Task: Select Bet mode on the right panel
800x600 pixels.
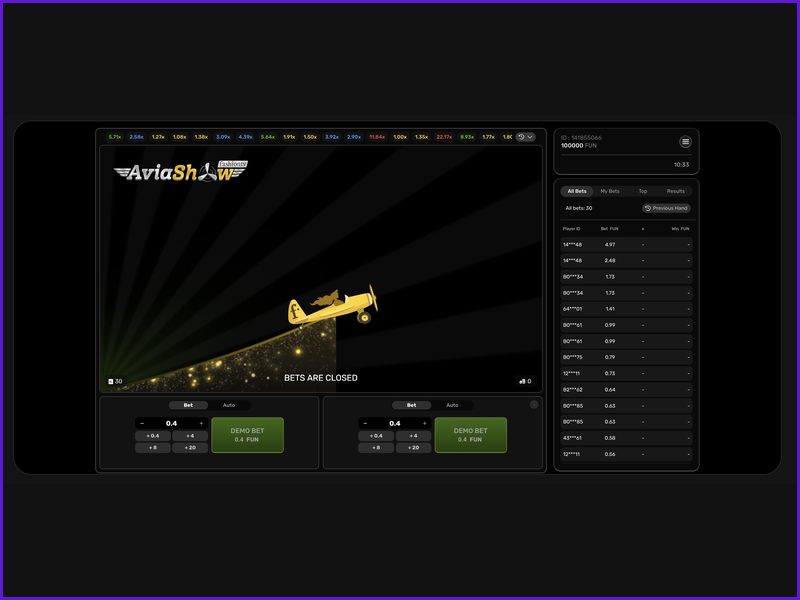Action: click(x=411, y=405)
